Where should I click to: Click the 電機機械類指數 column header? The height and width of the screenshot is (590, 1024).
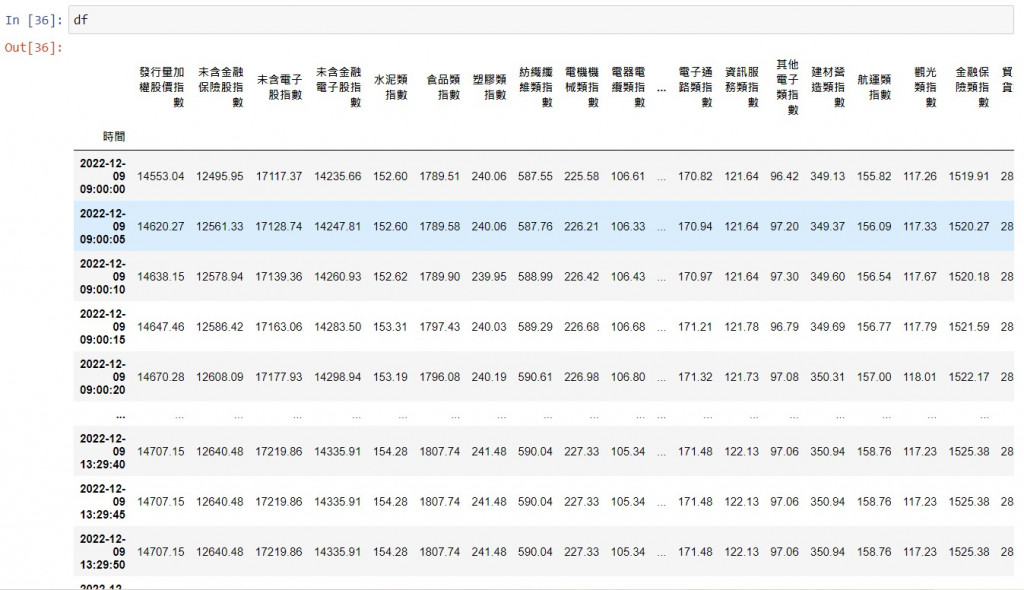pos(582,87)
